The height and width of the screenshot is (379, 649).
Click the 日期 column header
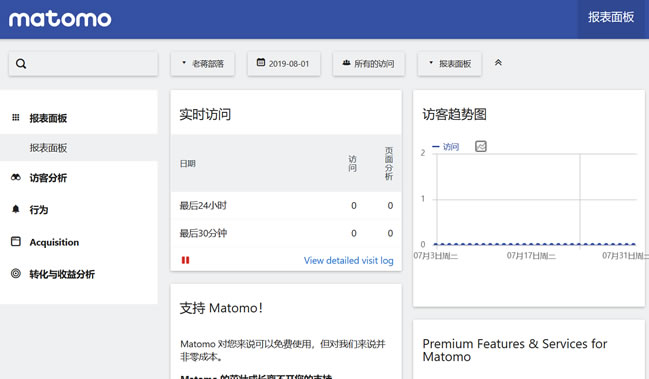pyautogui.click(x=187, y=164)
